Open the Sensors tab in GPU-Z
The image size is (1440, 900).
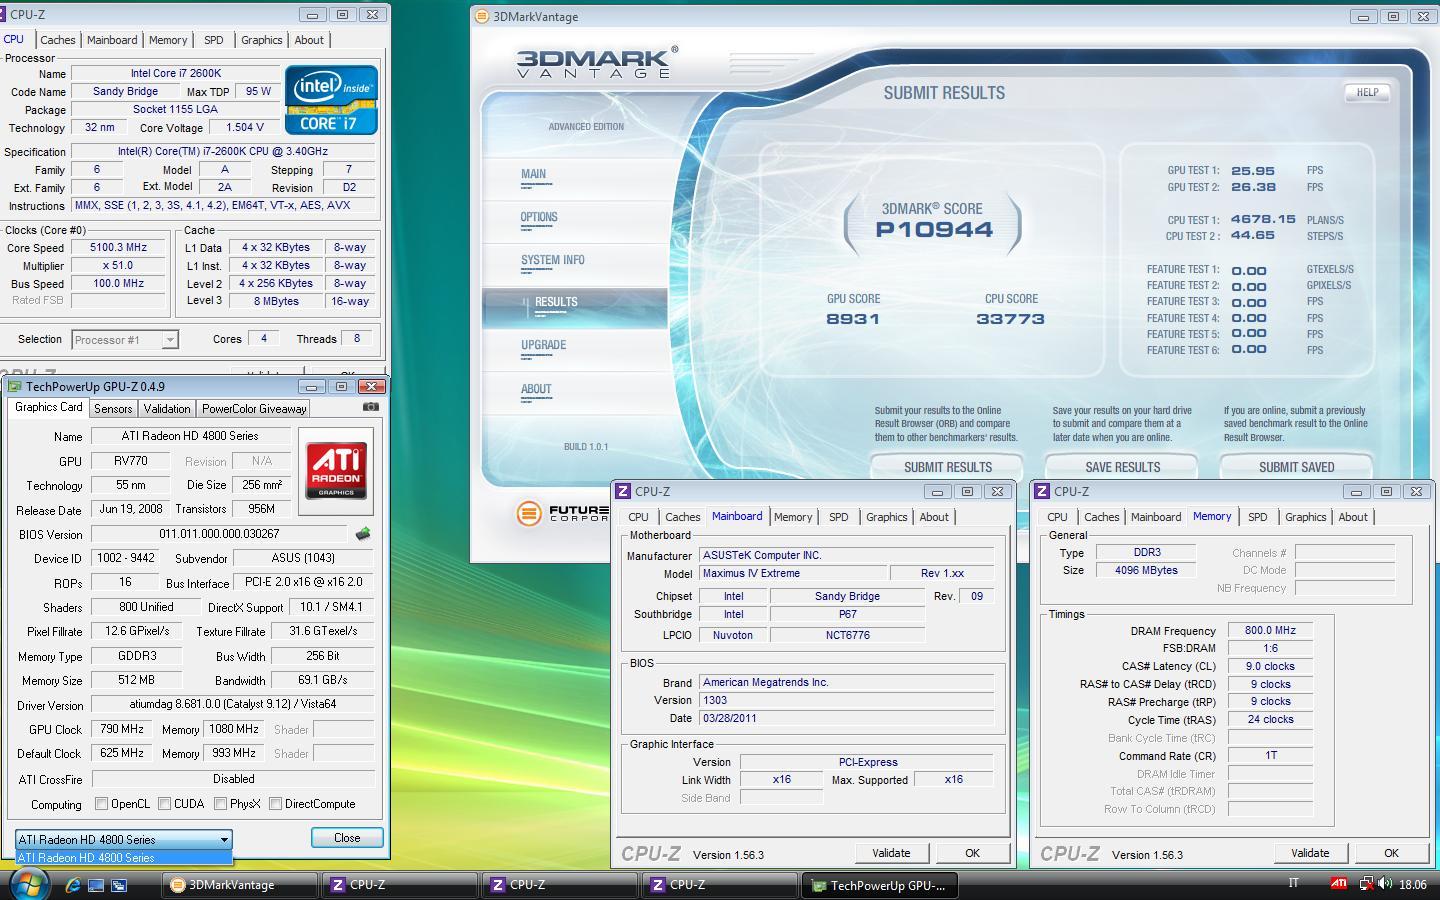(x=113, y=409)
